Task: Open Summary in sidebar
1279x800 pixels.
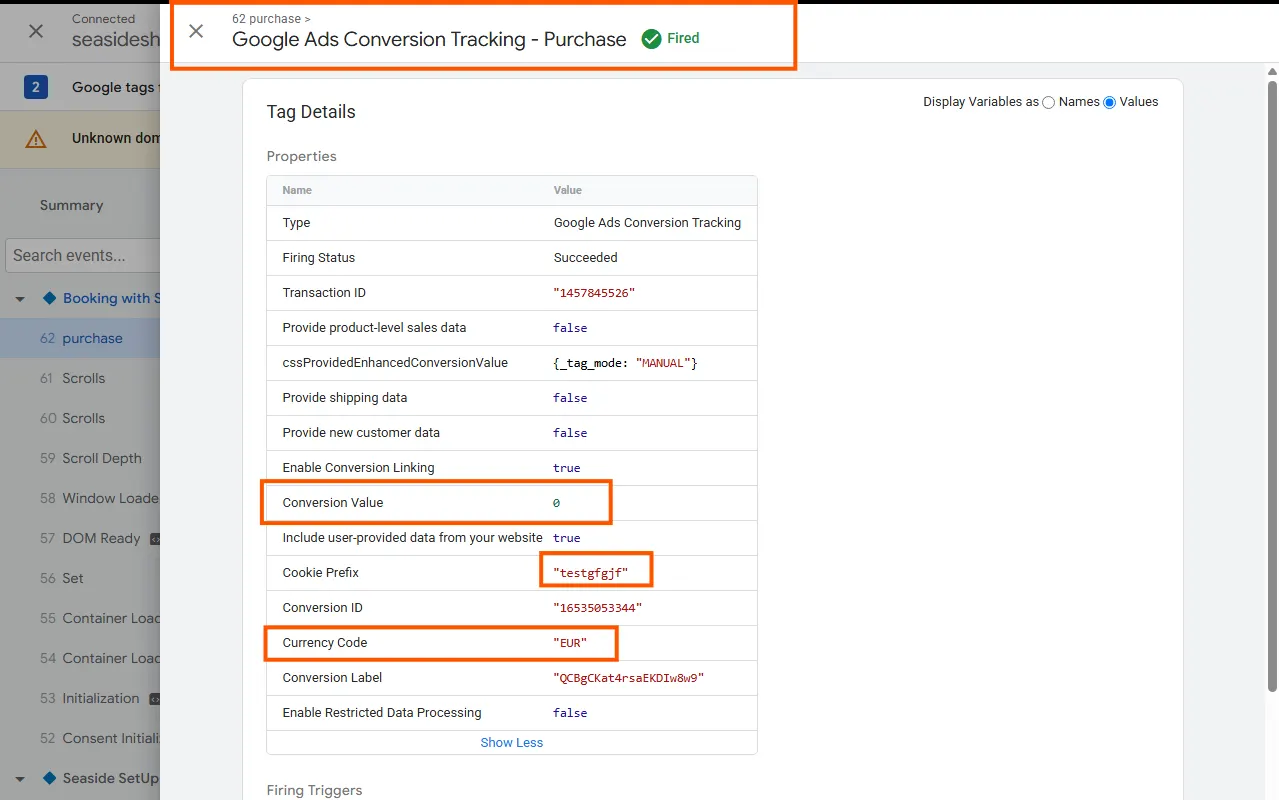Action: [x=71, y=205]
